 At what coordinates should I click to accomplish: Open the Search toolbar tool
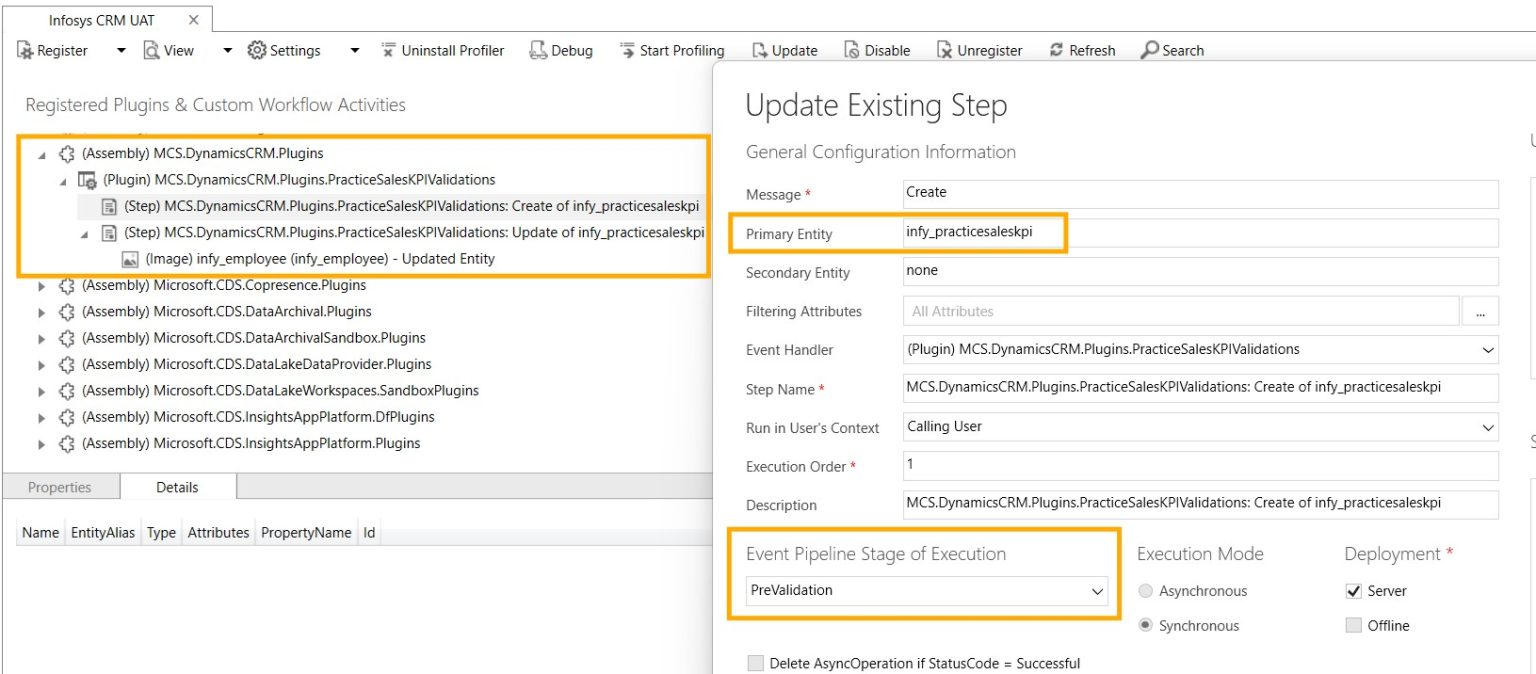click(1172, 50)
